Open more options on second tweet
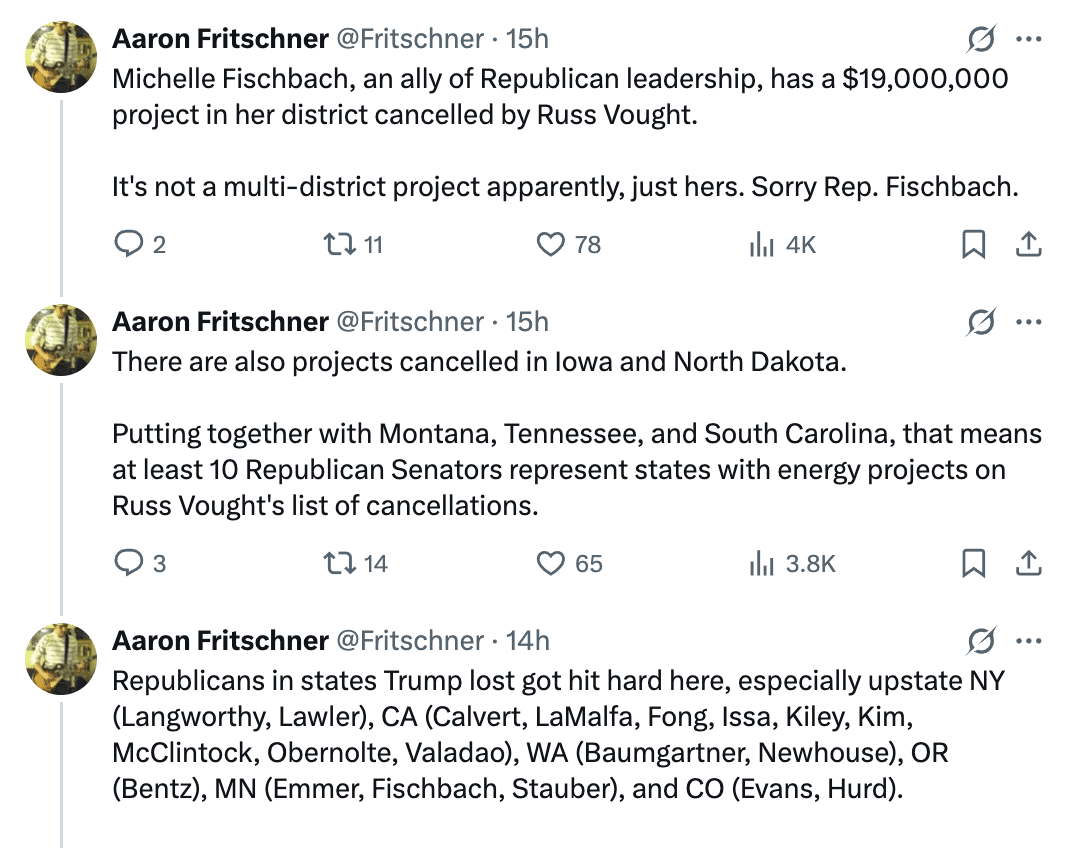1074x848 pixels. (1029, 322)
